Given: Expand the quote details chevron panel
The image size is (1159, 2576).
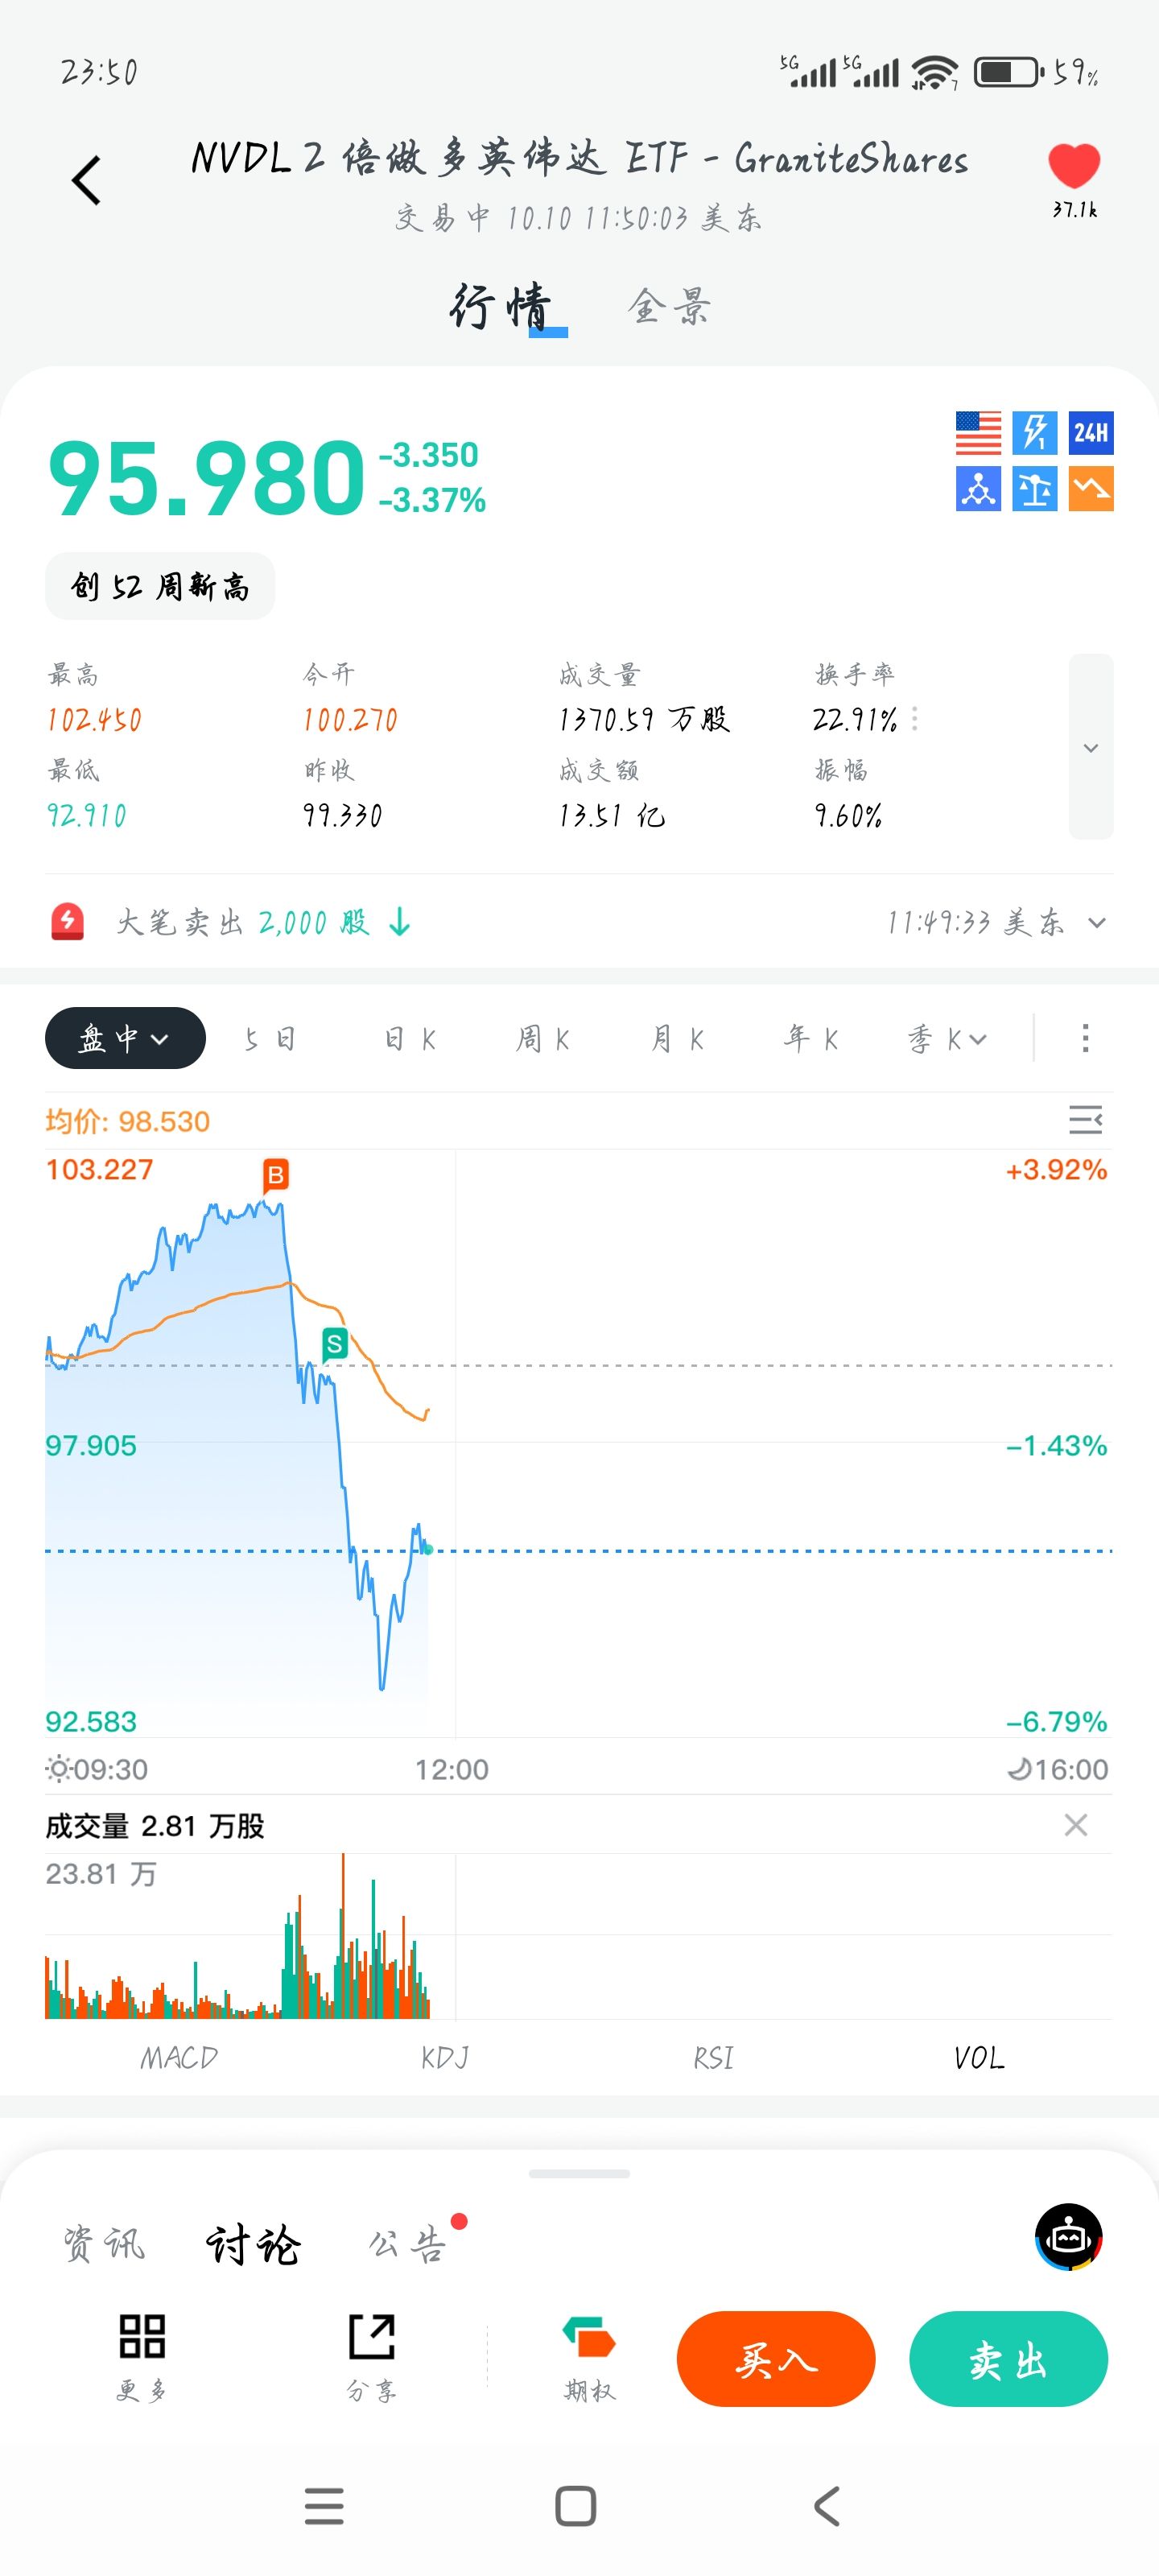Looking at the screenshot, I should 1090,747.
